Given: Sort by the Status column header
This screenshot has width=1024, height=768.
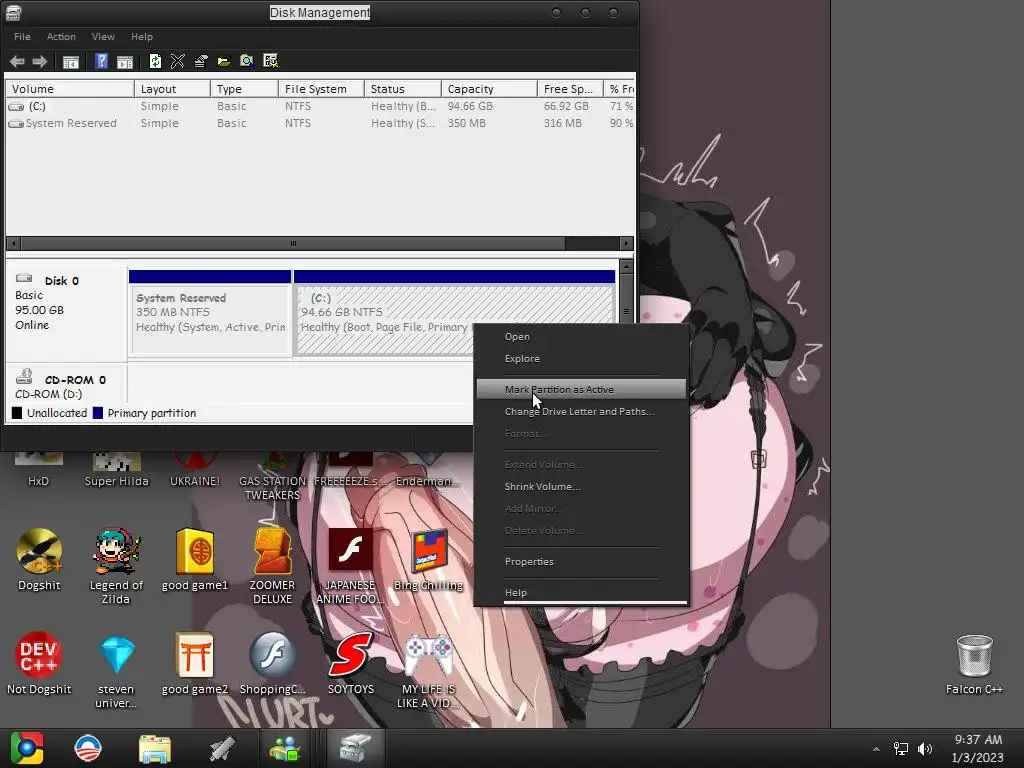Looking at the screenshot, I should (x=403, y=89).
